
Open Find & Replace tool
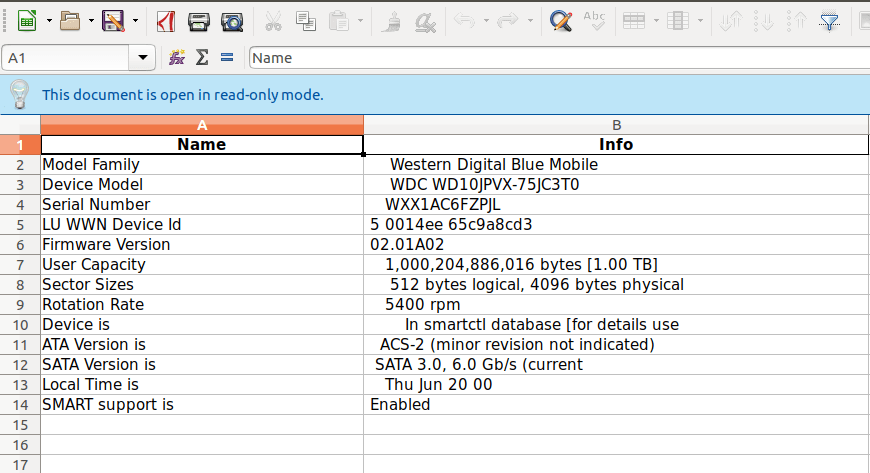[x=562, y=19]
